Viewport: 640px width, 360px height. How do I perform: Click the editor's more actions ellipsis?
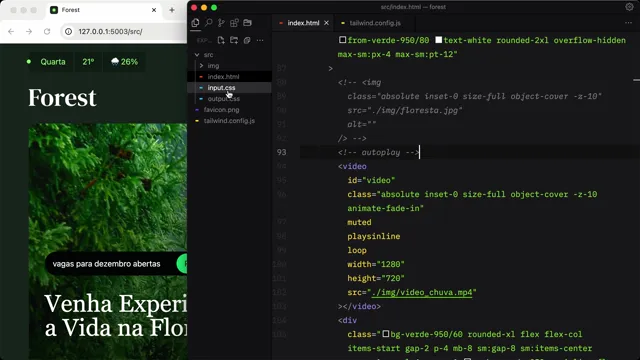click(628, 23)
